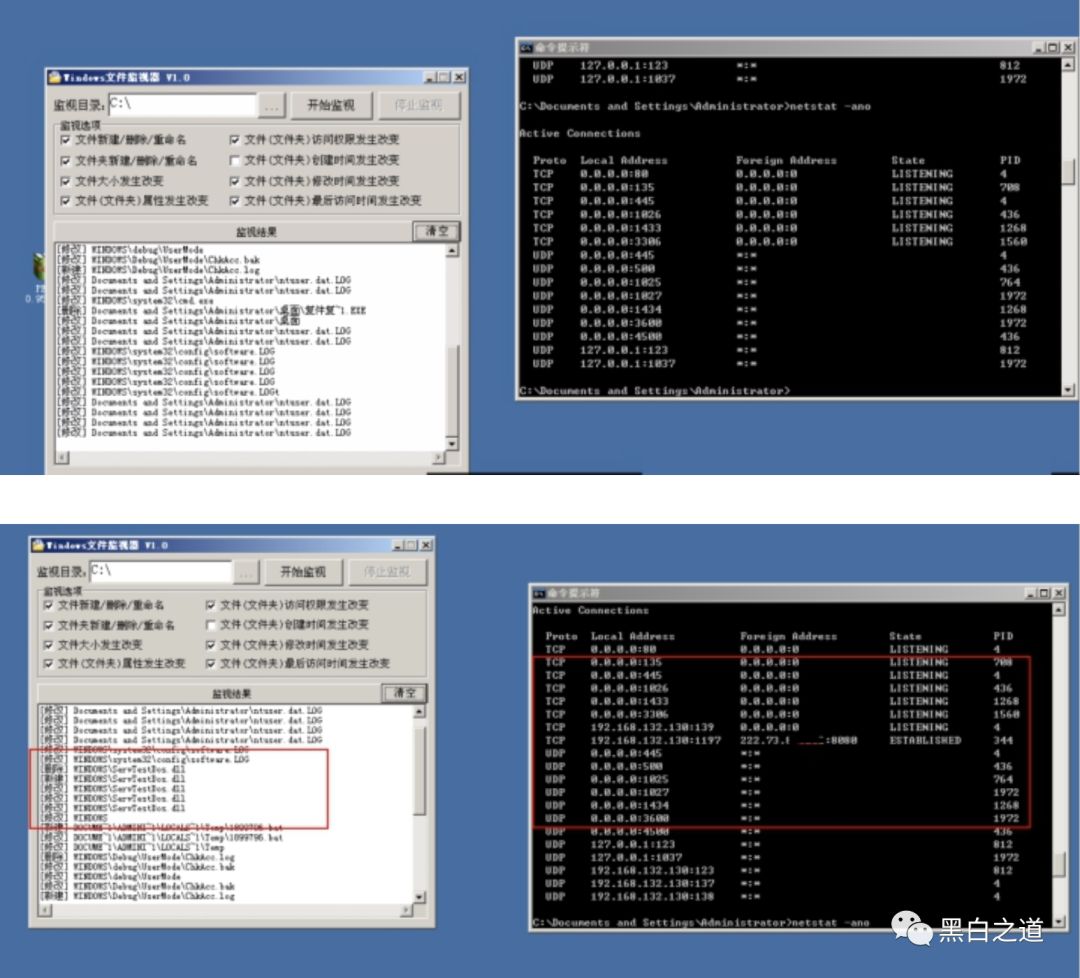Uncheck 文件夹新建/删除/重命名 in lower monitor window
1080x978 pixels.
[x=48, y=625]
